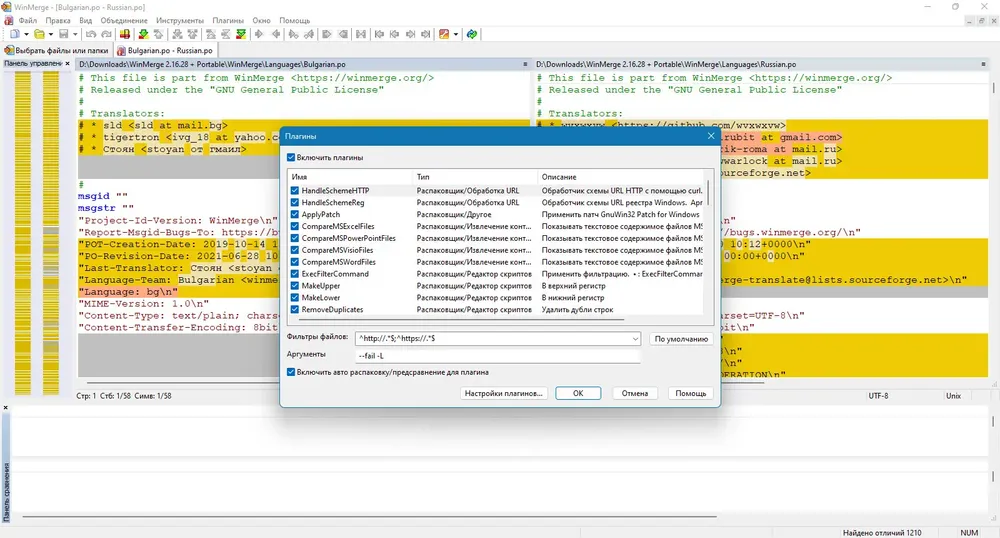The width and height of the screenshot is (1000, 538).
Task: Toggle auto unpack/prediff plugin checkbox
Action: click(291, 372)
